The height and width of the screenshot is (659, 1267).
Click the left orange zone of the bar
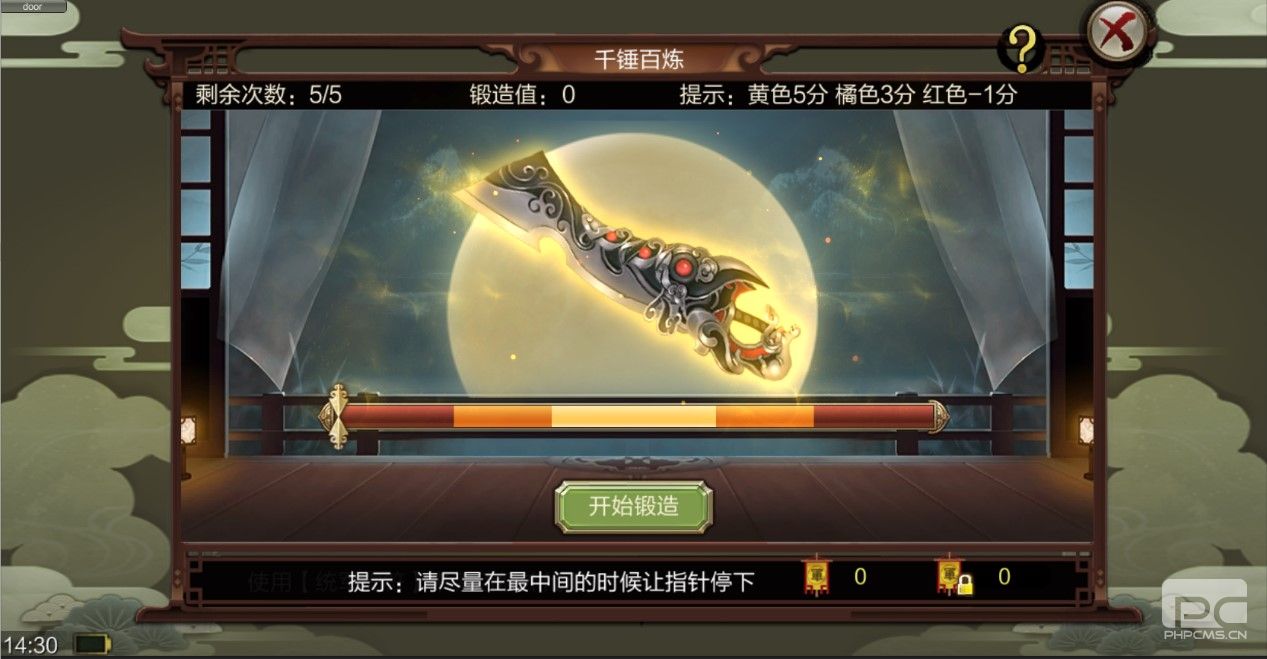(502, 416)
